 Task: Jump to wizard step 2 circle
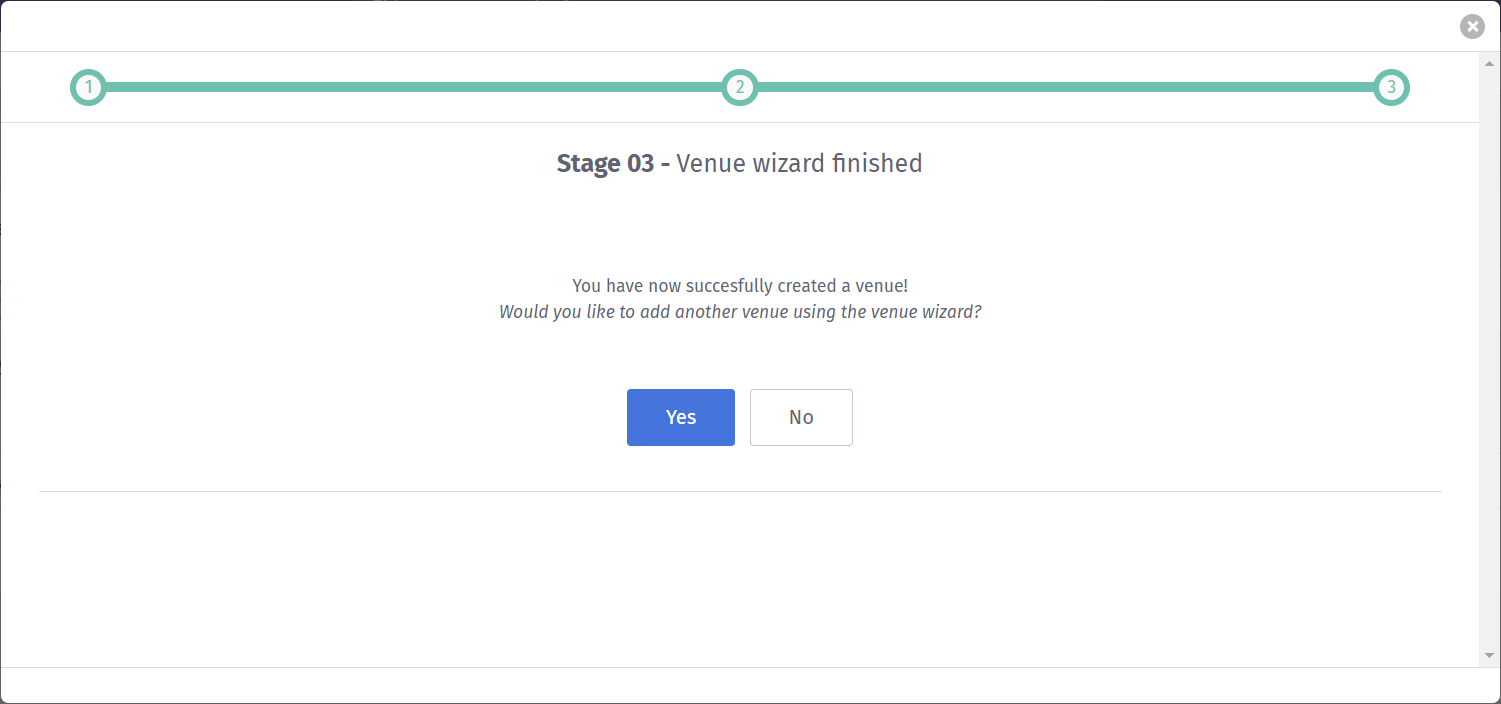(739, 88)
